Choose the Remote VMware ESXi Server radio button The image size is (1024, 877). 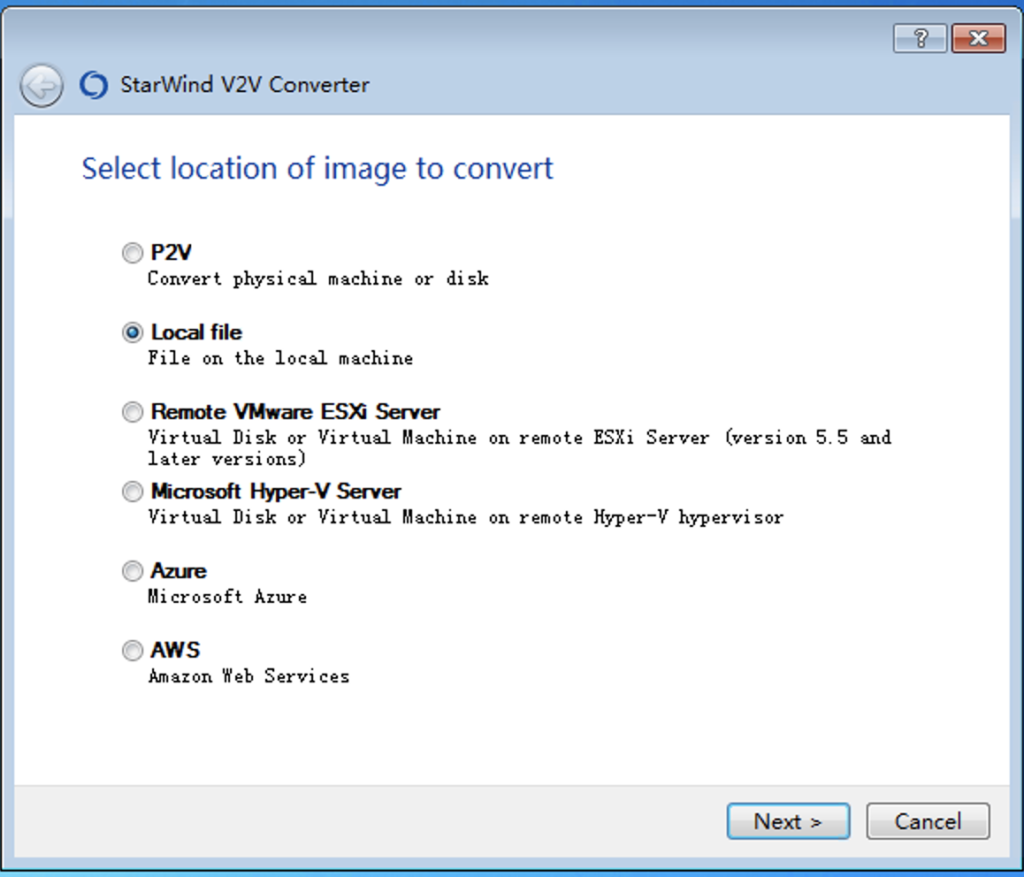tap(132, 412)
